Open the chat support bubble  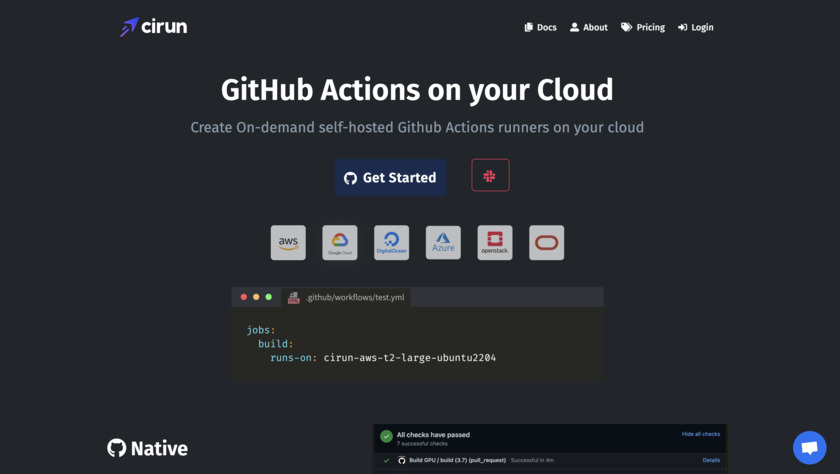[x=809, y=448]
